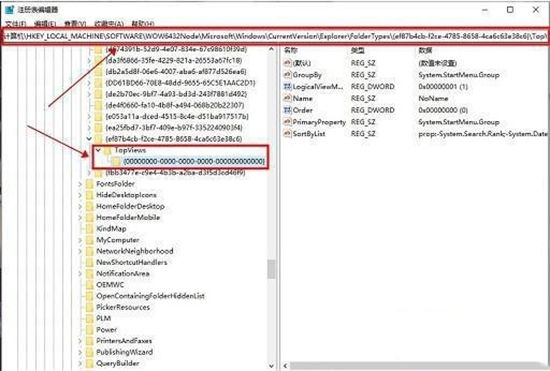
Task: Click the value data '(数值未设置)'
Action: point(437,63)
